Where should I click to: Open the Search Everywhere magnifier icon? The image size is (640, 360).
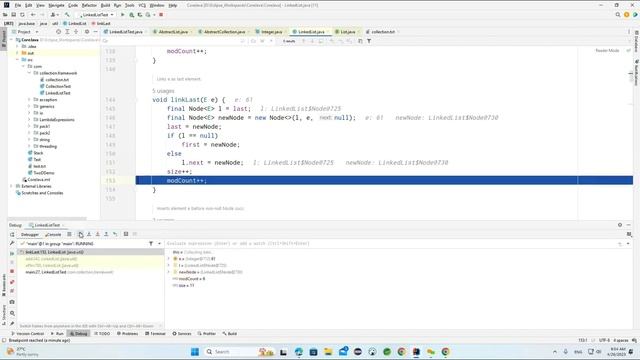coord(618,15)
